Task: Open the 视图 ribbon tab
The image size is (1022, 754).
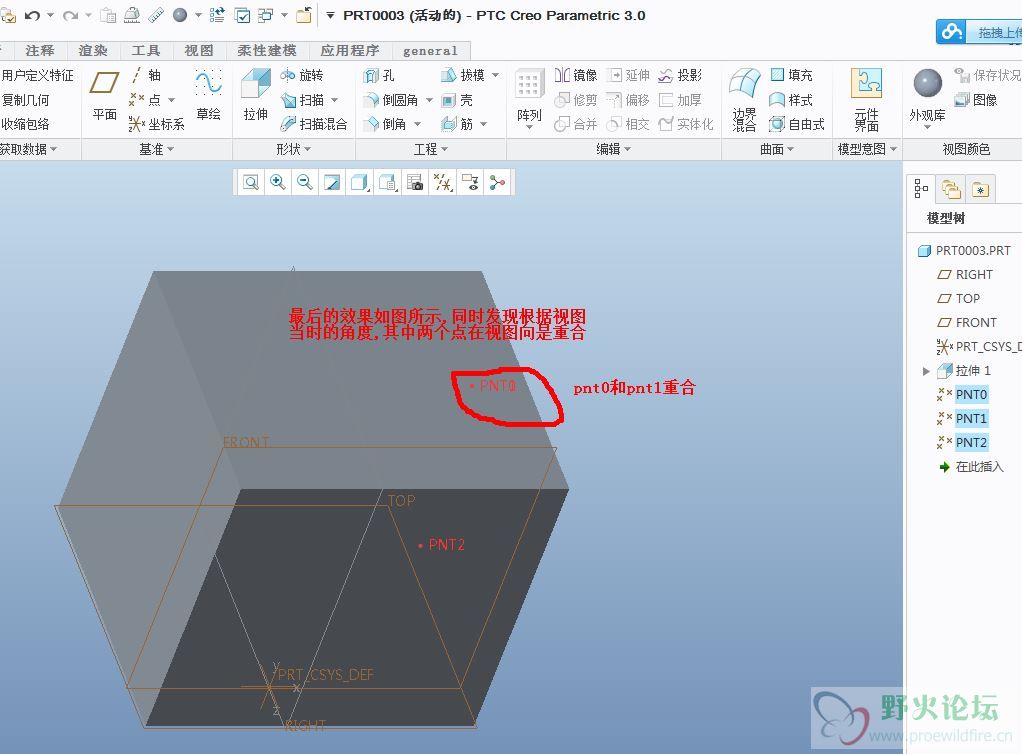Action: 199,50
